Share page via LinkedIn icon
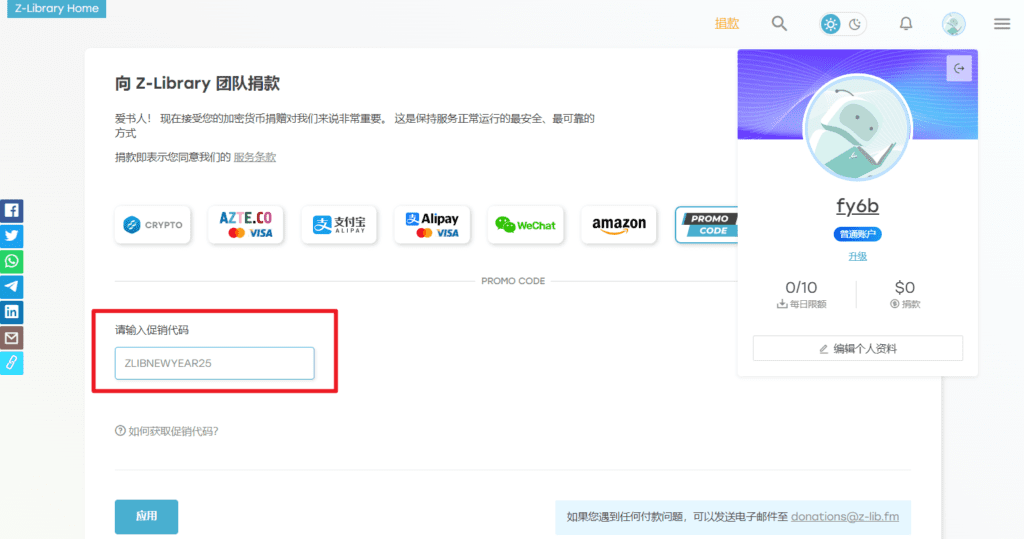Image resolution: width=1024 pixels, height=539 pixels. 12,312
